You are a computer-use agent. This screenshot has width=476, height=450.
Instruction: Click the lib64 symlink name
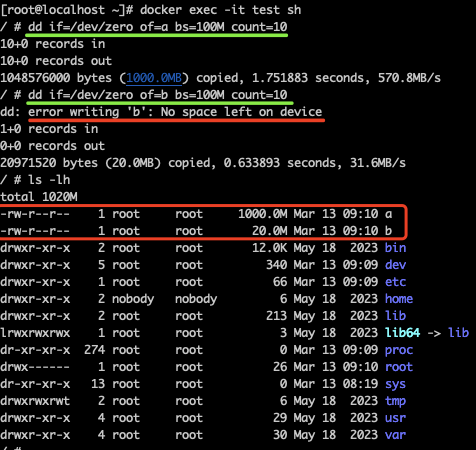pos(402,333)
